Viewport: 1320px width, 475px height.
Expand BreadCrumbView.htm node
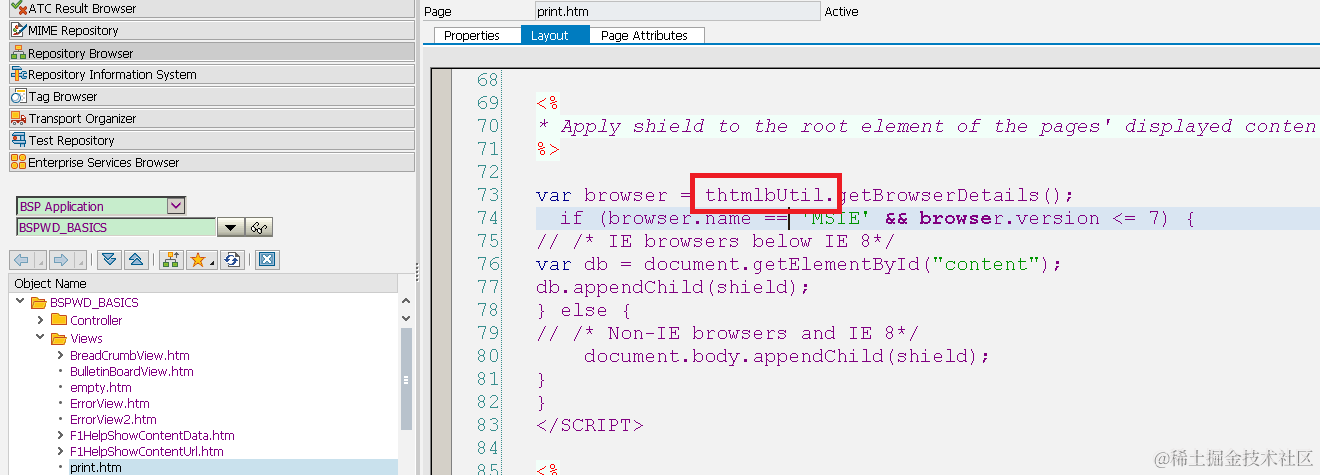[60, 355]
